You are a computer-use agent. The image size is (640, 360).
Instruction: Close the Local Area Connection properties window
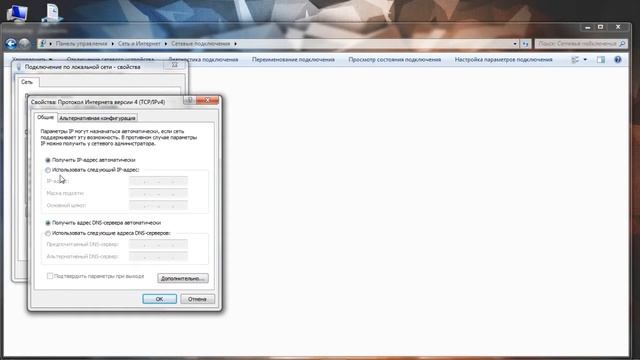pos(175,65)
